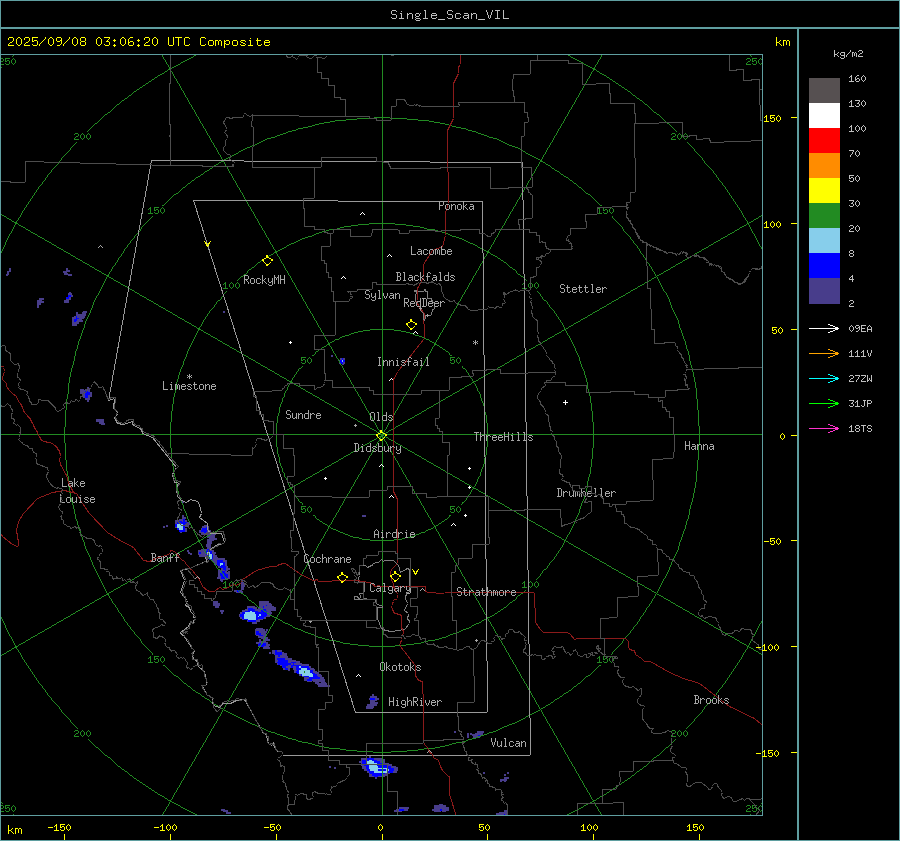This screenshot has height=841, width=900.
Task: Click the Ponoka city label
Action: click(x=456, y=206)
